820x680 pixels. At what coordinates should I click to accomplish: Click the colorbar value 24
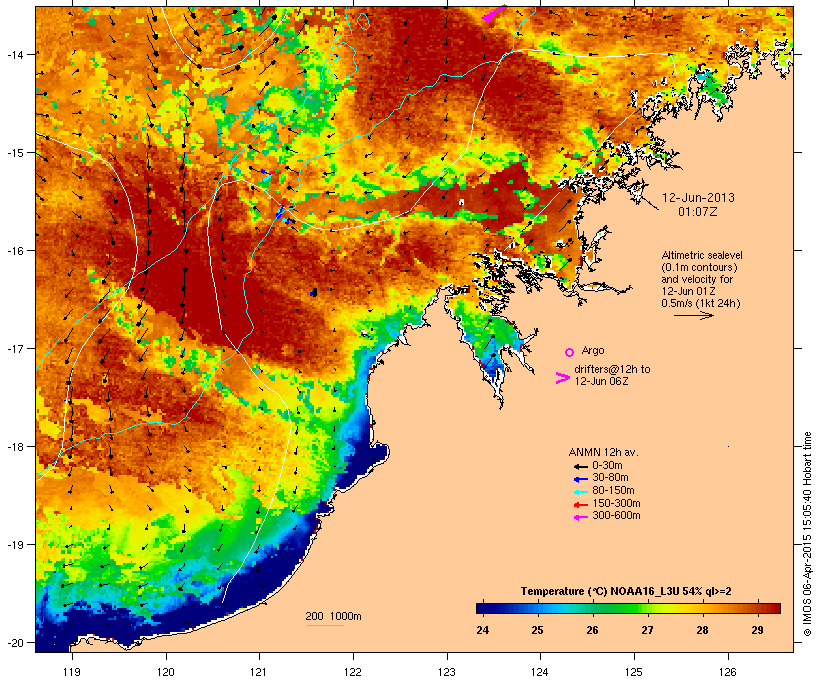point(483,630)
